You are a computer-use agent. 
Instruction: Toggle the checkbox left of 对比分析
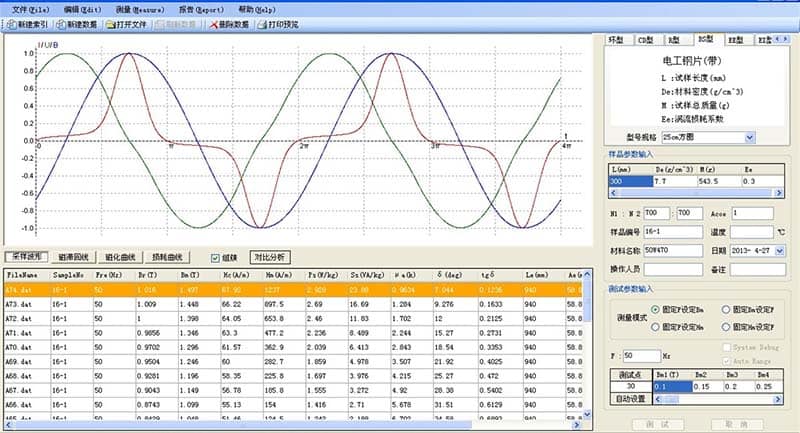215,258
